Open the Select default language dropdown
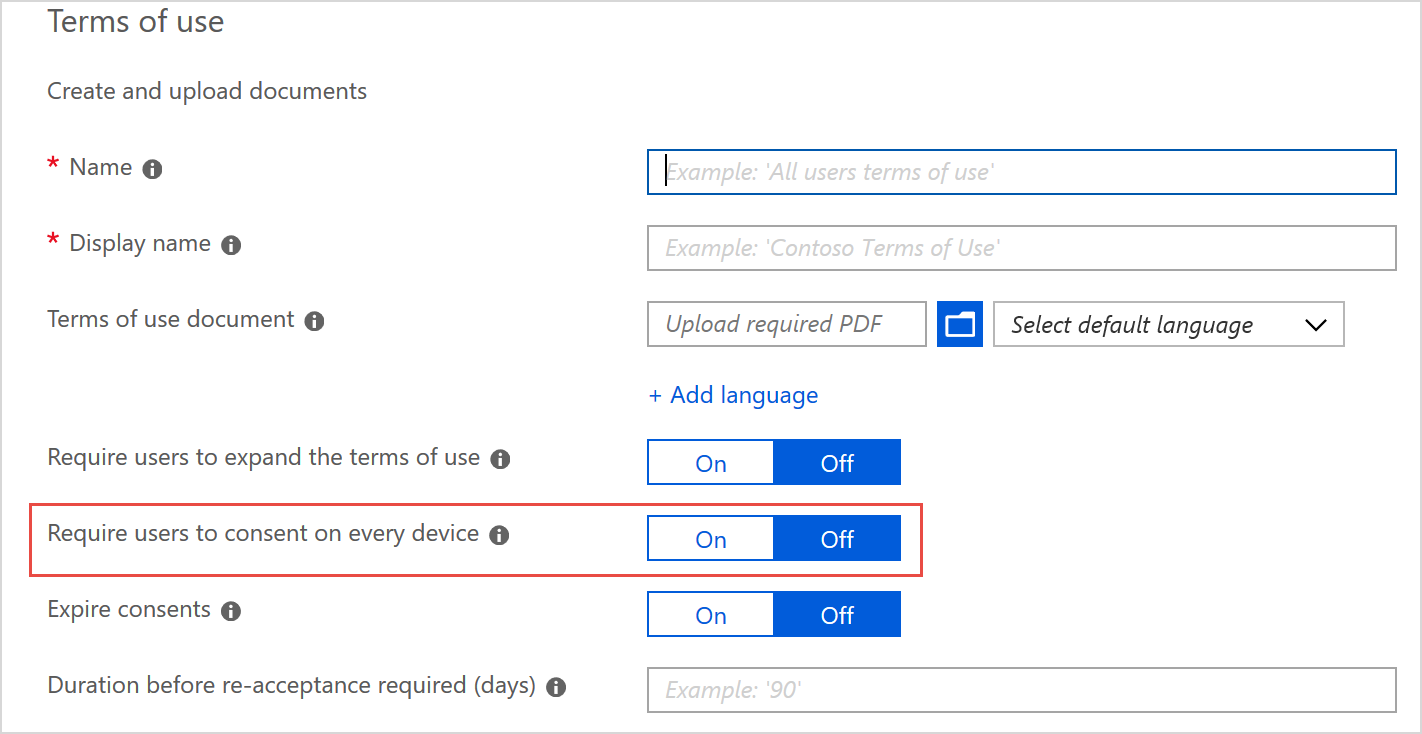The width and height of the screenshot is (1422, 734). 1168,325
